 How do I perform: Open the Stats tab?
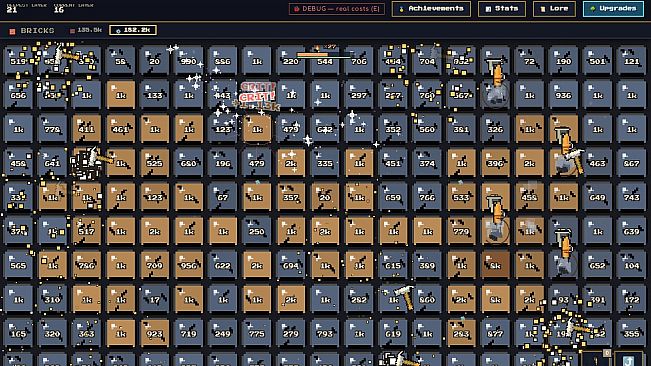(502, 9)
